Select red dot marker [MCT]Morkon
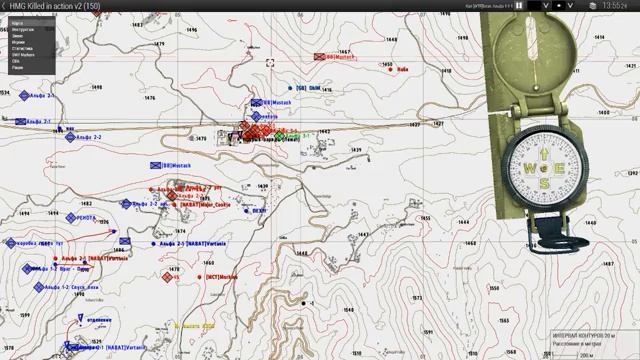 (200, 277)
